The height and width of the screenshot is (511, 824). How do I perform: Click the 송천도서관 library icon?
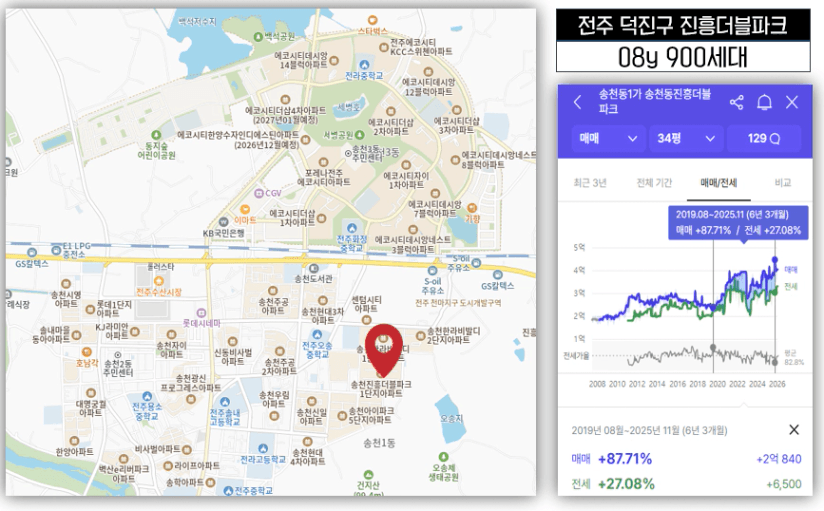pos(314,269)
